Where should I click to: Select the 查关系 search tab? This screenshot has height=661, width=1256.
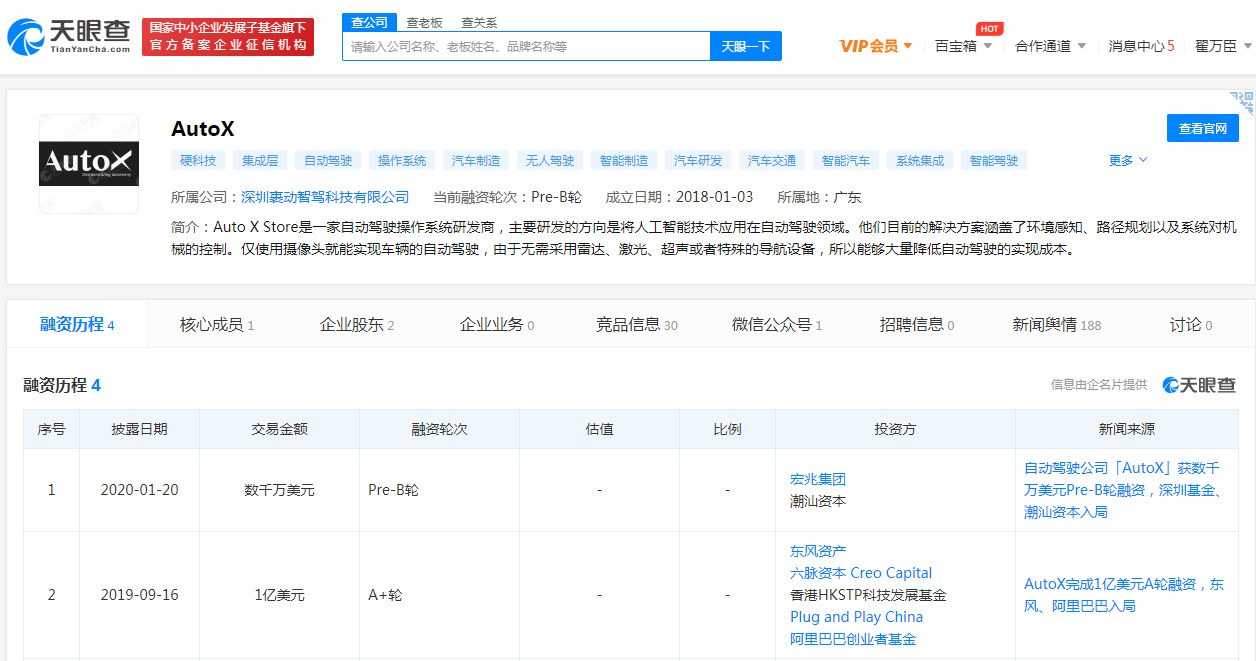pos(479,22)
